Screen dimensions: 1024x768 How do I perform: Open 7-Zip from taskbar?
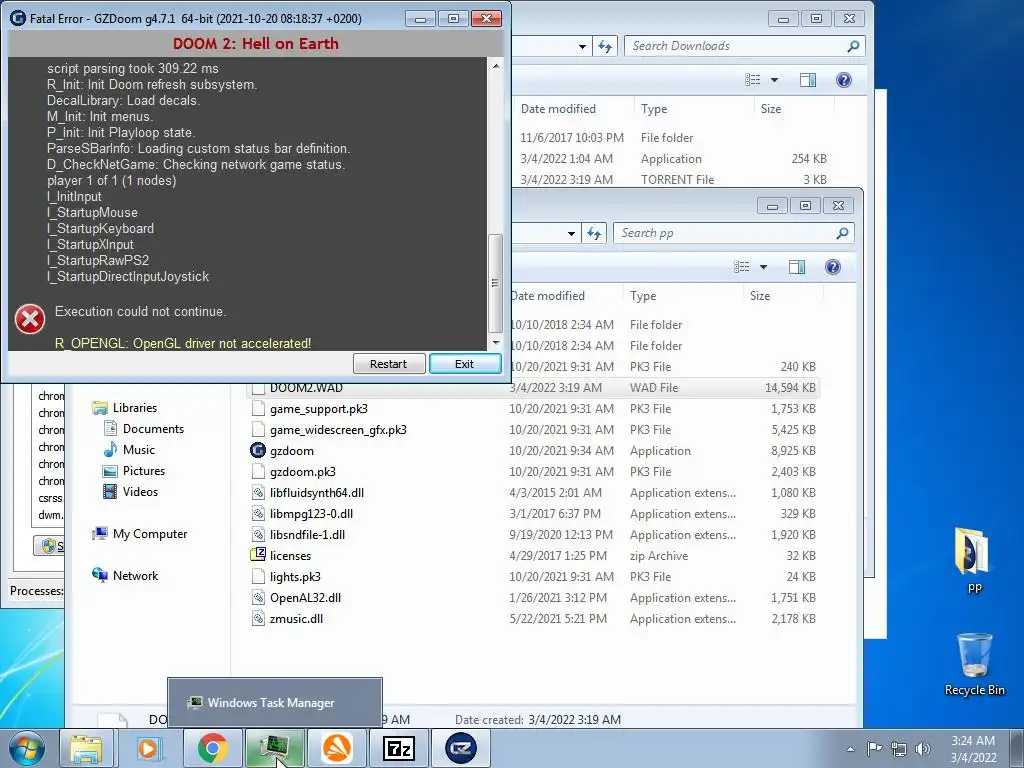pyautogui.click(x=399, y=748)
